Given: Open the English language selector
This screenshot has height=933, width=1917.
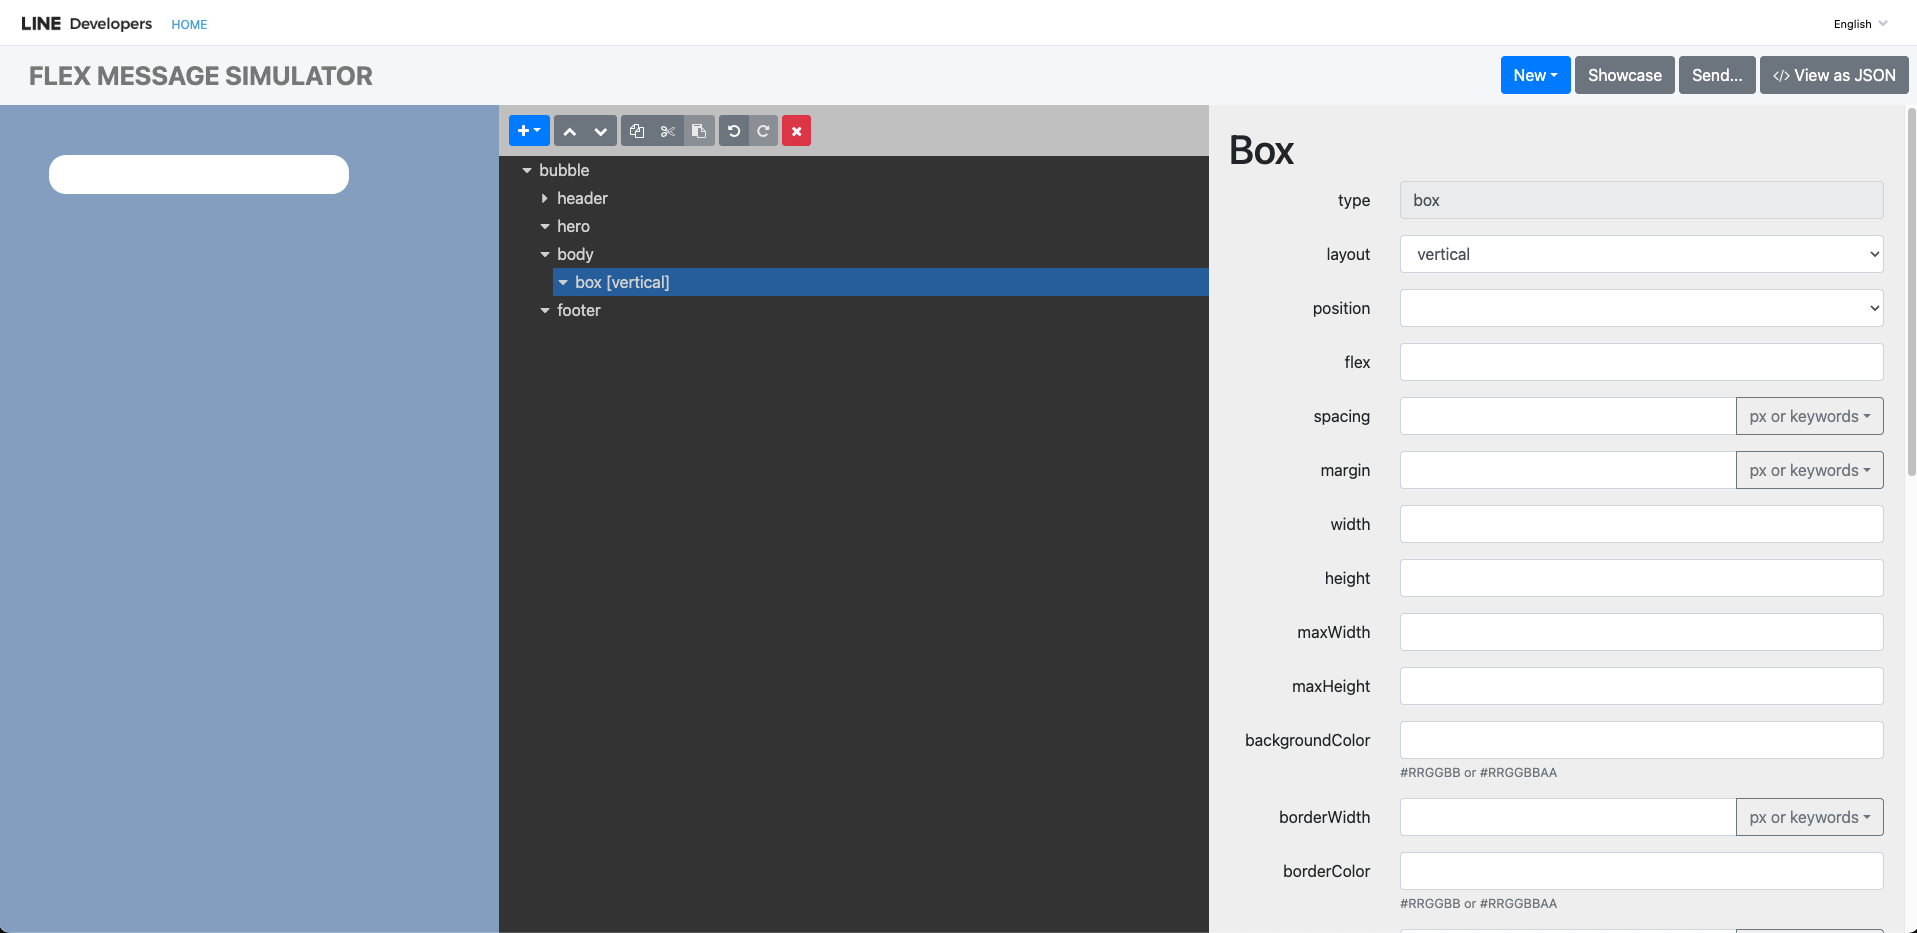Looking at the screenshot, I should point(1860,24).
